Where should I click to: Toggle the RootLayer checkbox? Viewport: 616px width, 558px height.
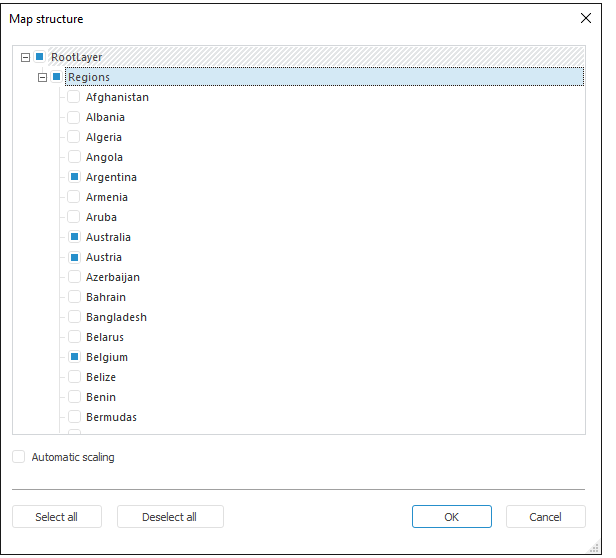pyautogui.click(x=39, y=58)
